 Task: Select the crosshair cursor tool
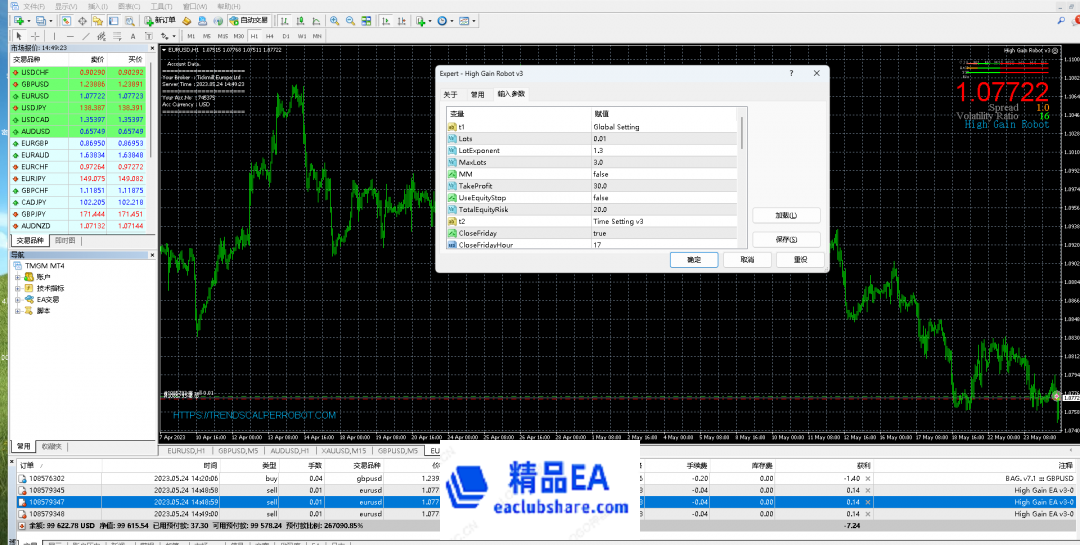35,36
